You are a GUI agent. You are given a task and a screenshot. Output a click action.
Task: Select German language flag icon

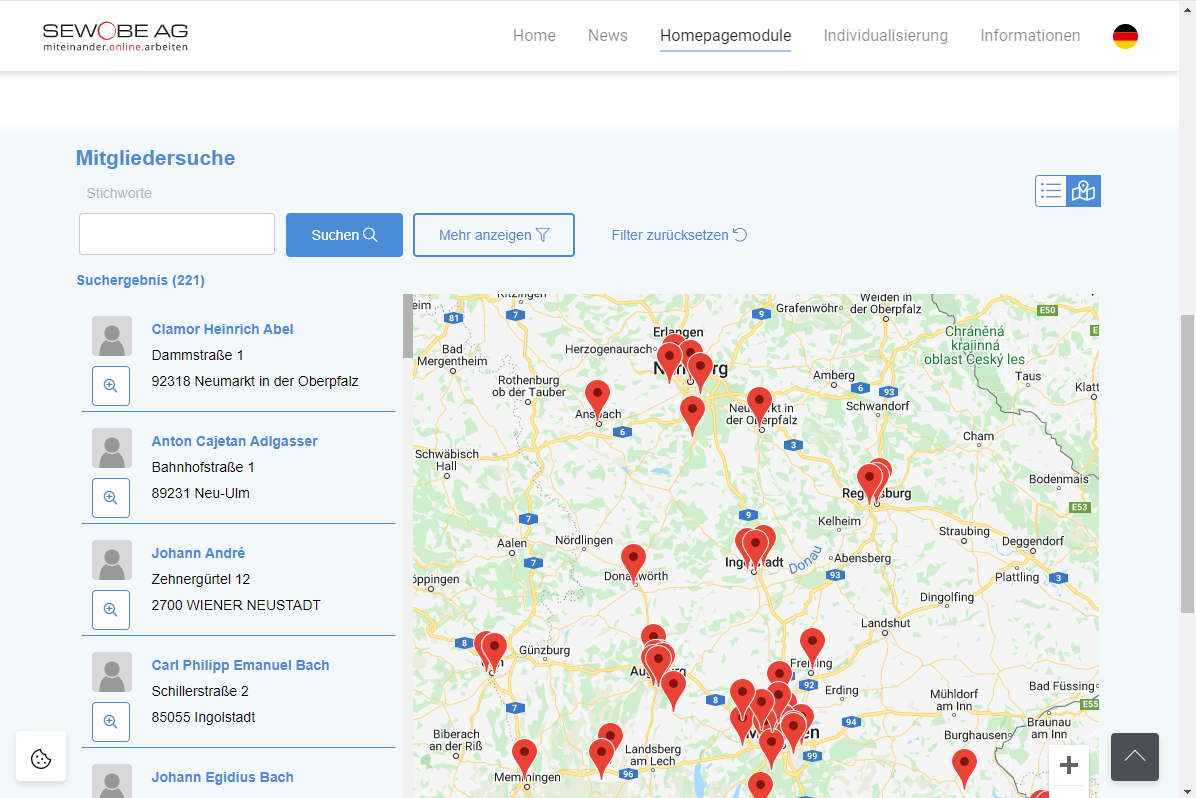click(1125, 36)
